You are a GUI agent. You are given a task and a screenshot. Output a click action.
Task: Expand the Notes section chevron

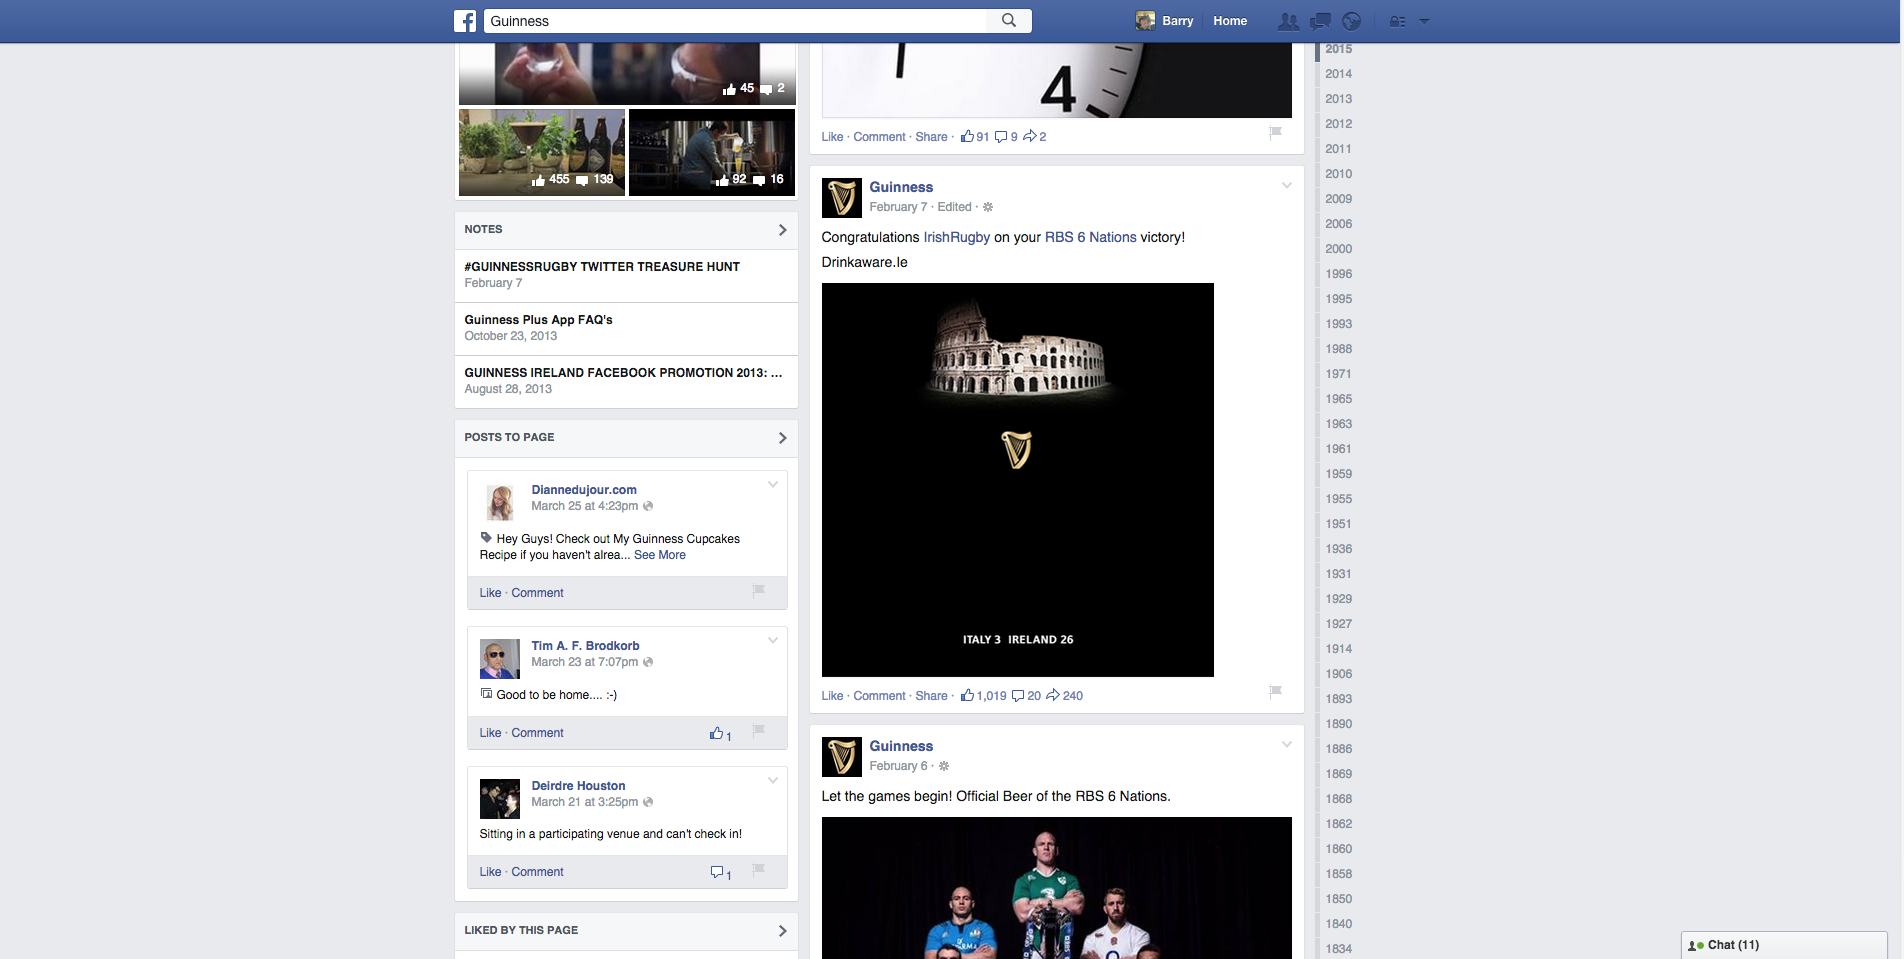pyautogui.click(x=782, y=230)
